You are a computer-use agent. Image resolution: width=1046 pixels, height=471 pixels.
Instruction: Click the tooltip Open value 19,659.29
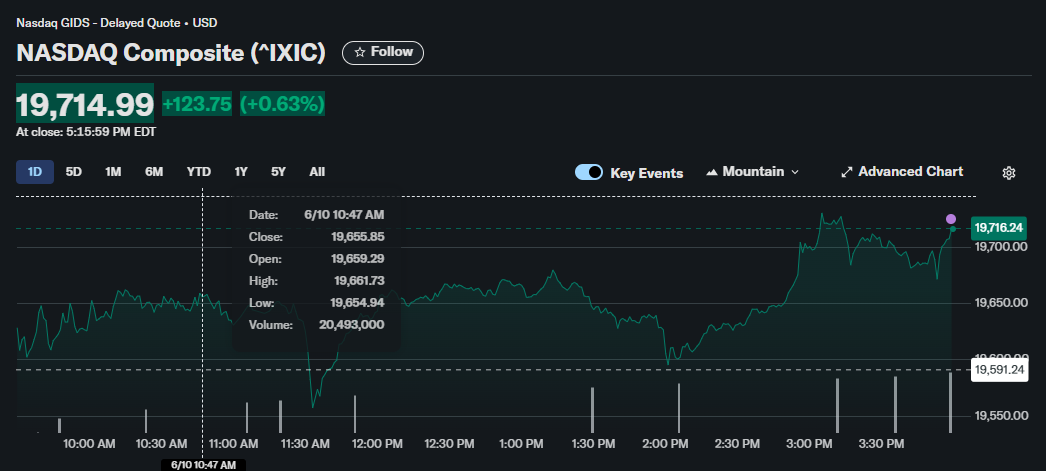pyautogui.click(x=358, y=259)
